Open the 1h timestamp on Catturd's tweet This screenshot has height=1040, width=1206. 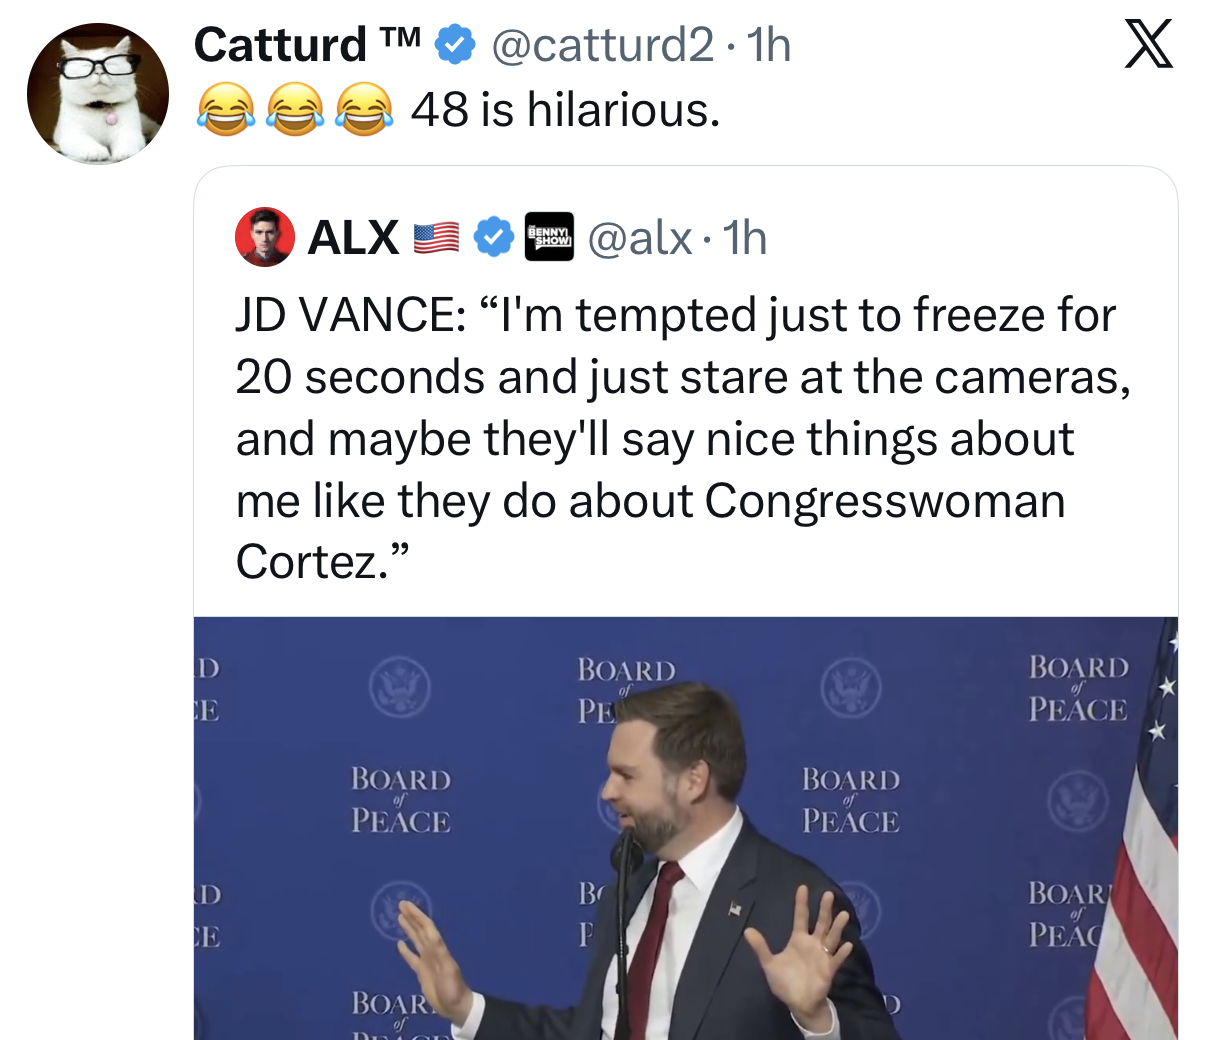coord(766,43)
